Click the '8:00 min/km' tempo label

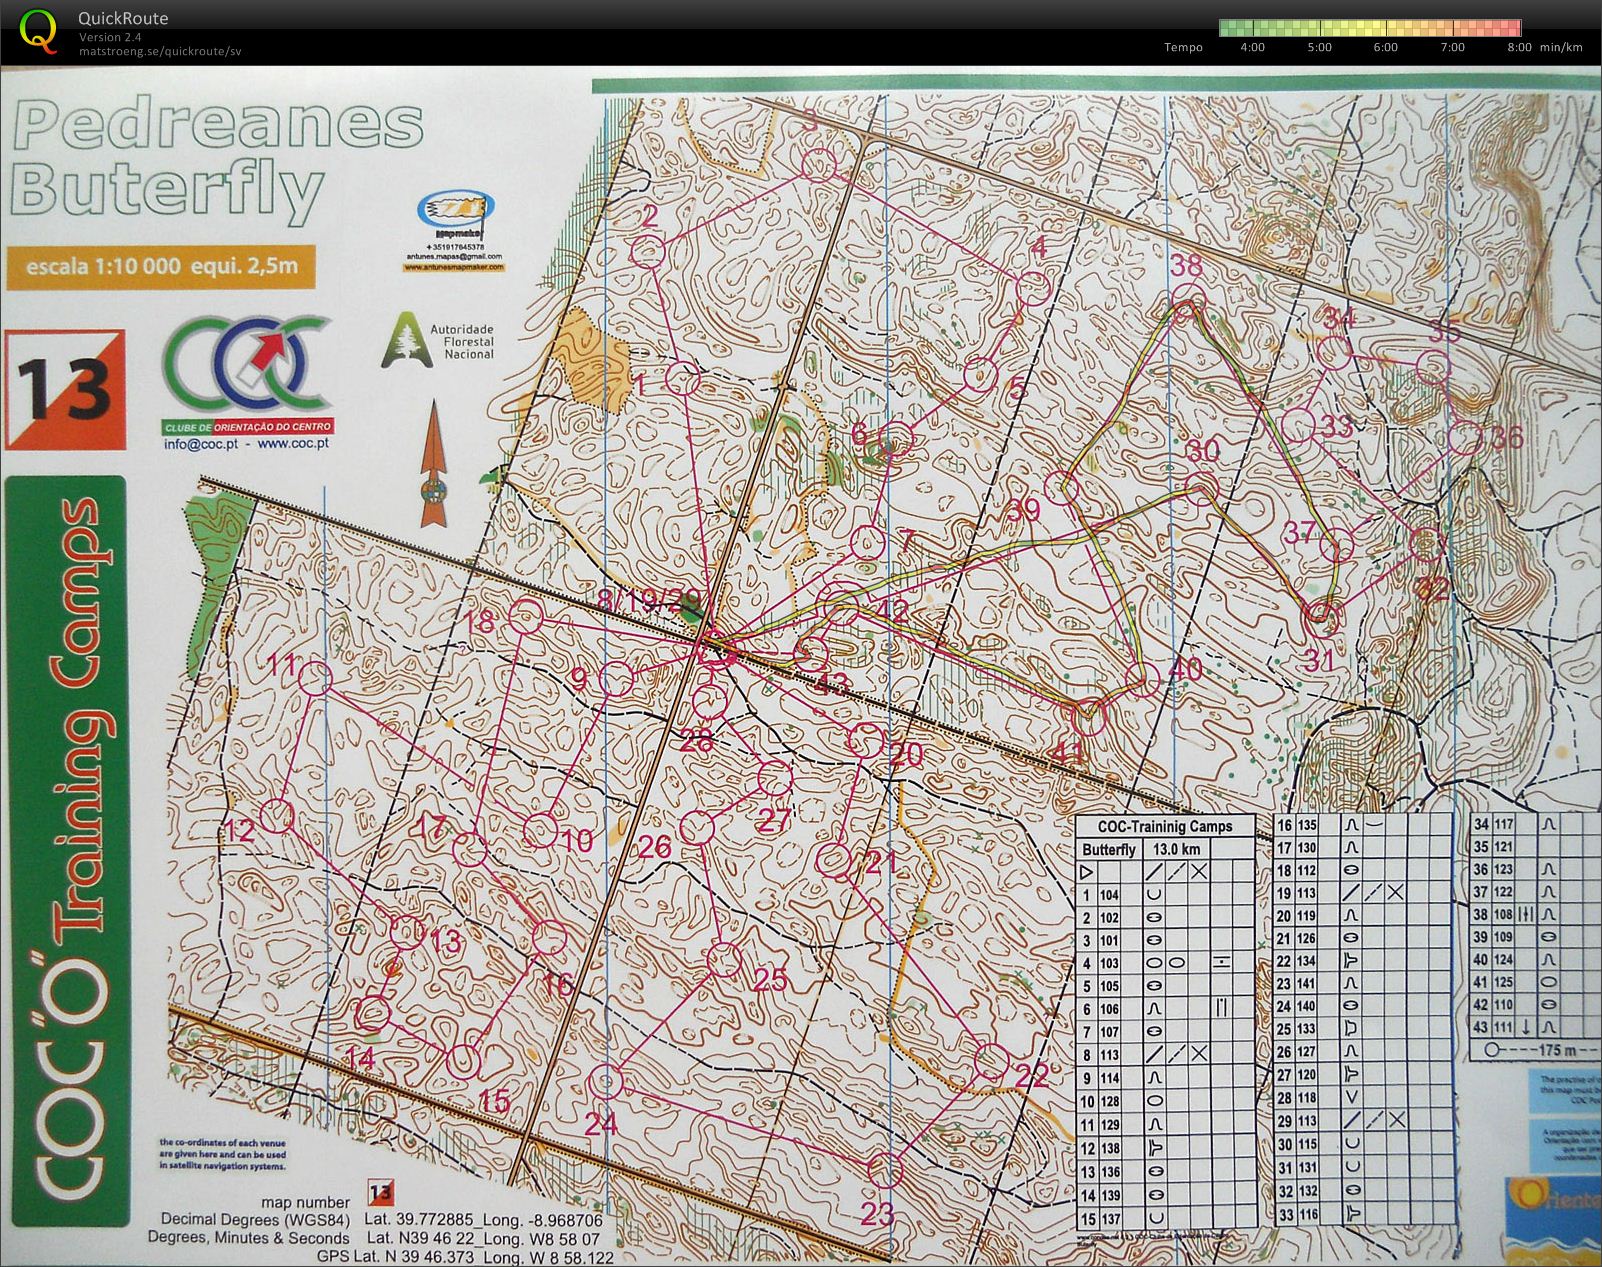[x=1545, y=47]
